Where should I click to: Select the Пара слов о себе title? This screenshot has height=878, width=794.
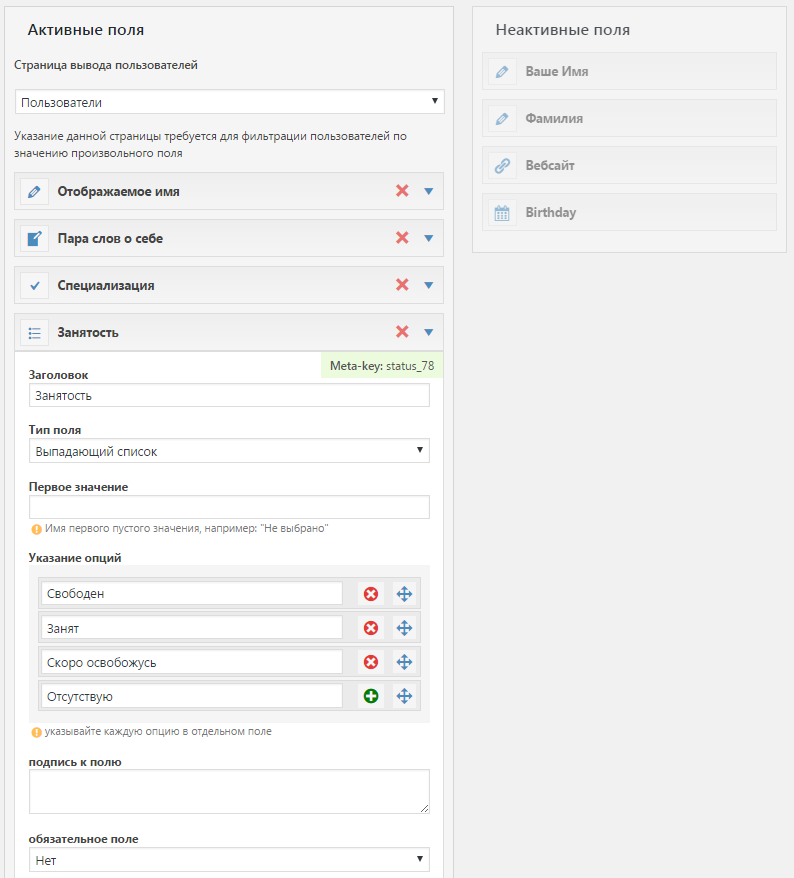click(110, 239)
